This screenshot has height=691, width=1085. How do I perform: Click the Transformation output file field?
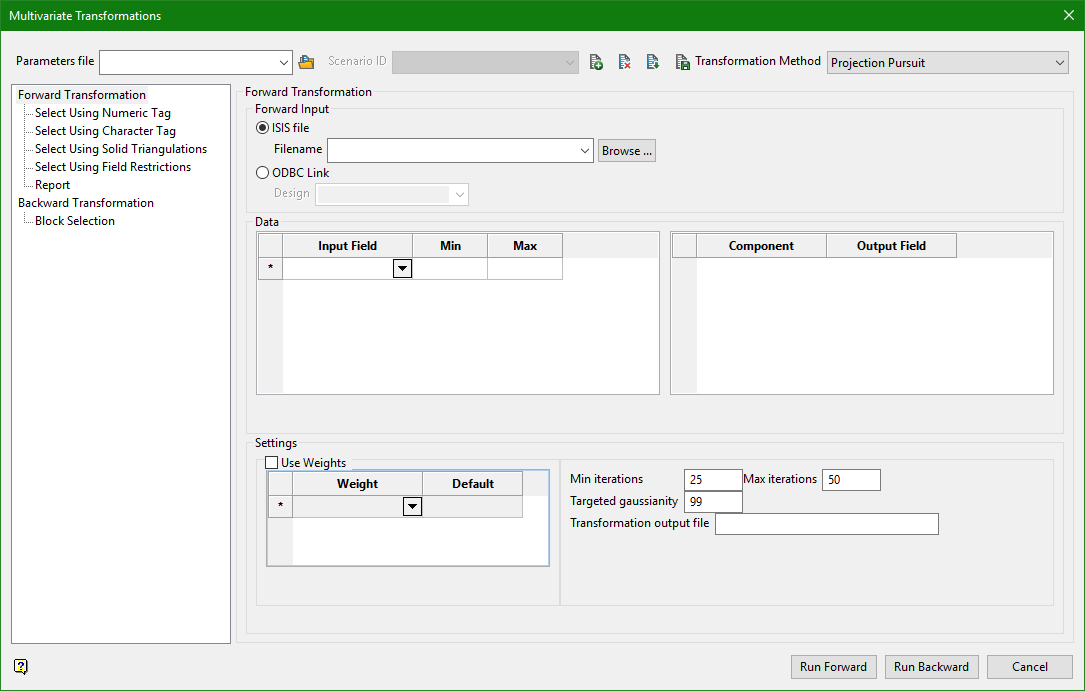(826, 524)
